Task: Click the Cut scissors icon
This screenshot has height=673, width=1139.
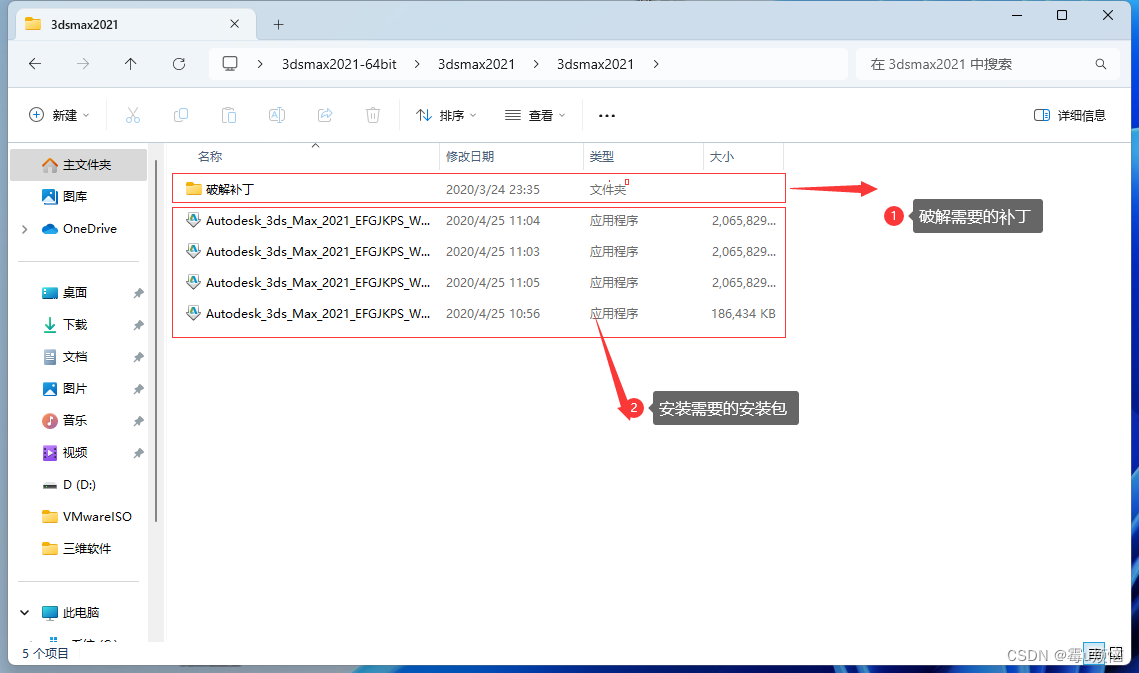Action: click(132, 115)
